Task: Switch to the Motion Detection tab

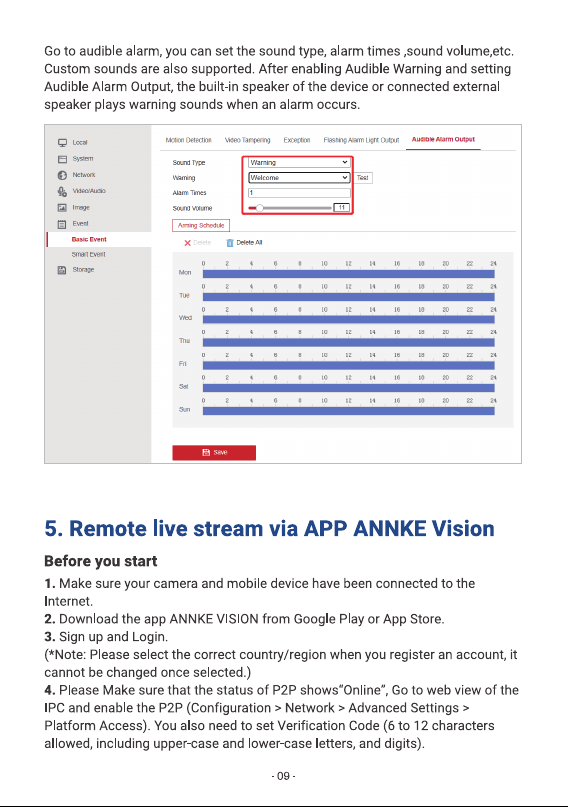Action: click(x=188, y=140)
